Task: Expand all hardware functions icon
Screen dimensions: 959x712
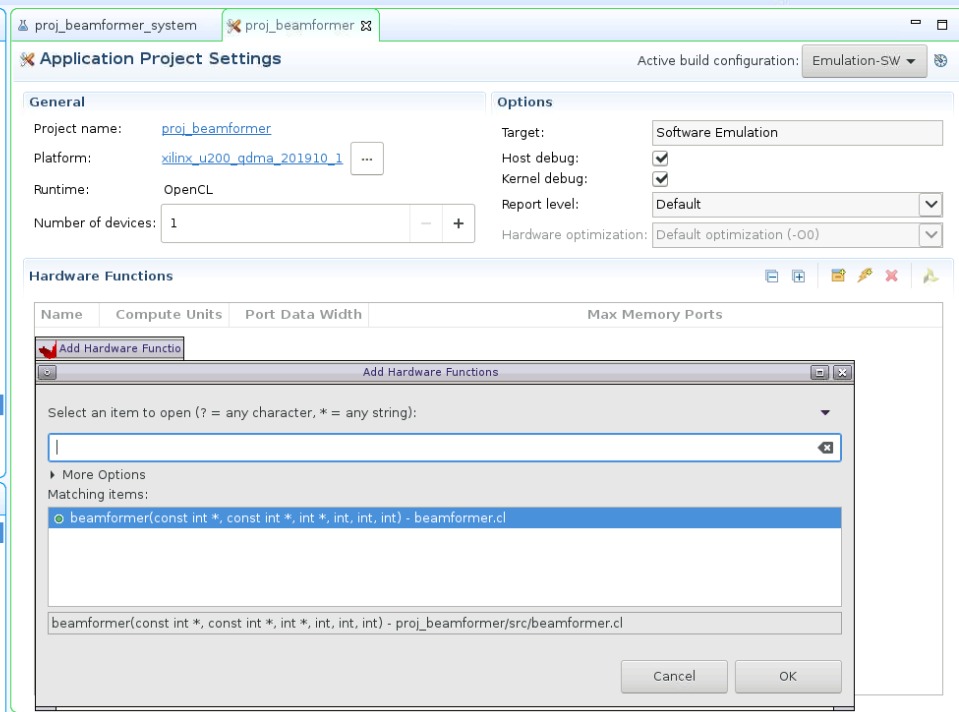Action: point(798,276)
